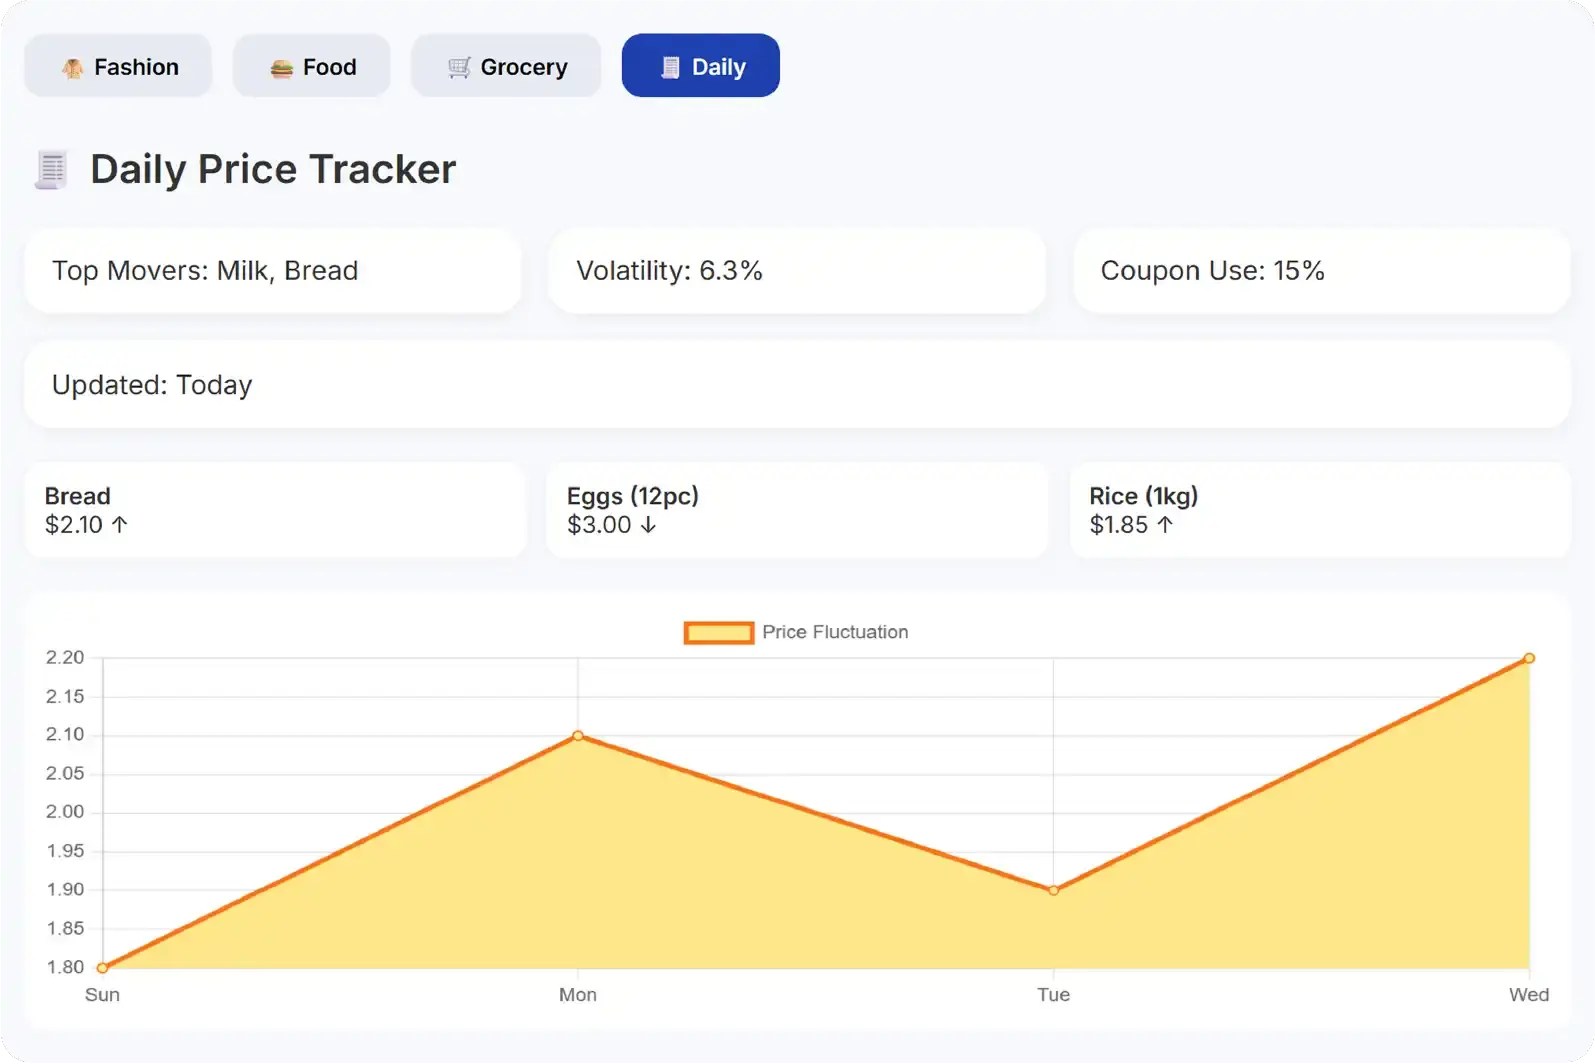Click the up arrow next to Rice price

coord(1165,525)
